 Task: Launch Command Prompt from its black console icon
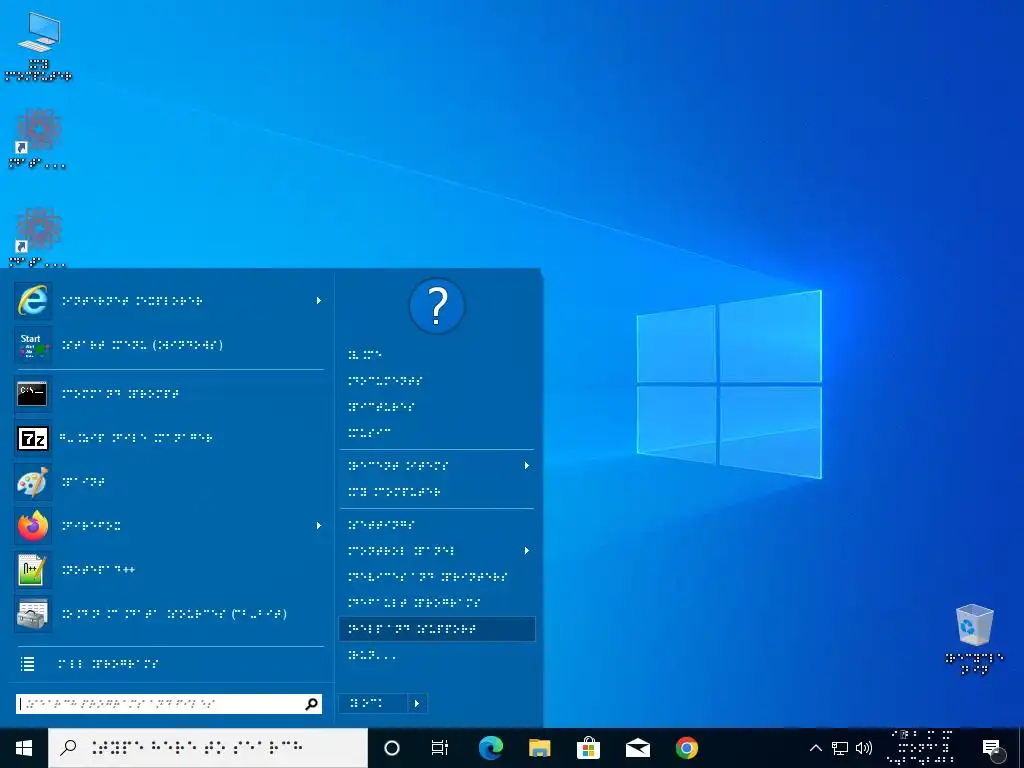click(x=33, y=394)
